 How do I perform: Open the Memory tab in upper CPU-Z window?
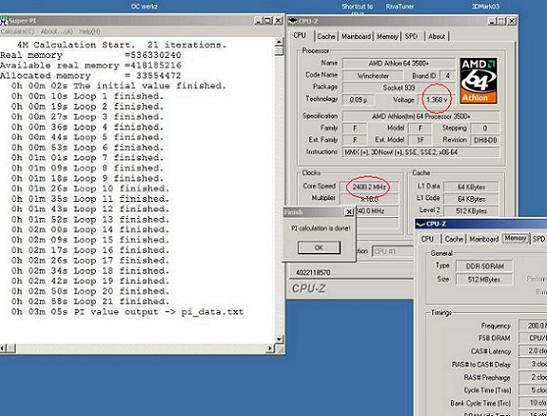click(387, 36)
